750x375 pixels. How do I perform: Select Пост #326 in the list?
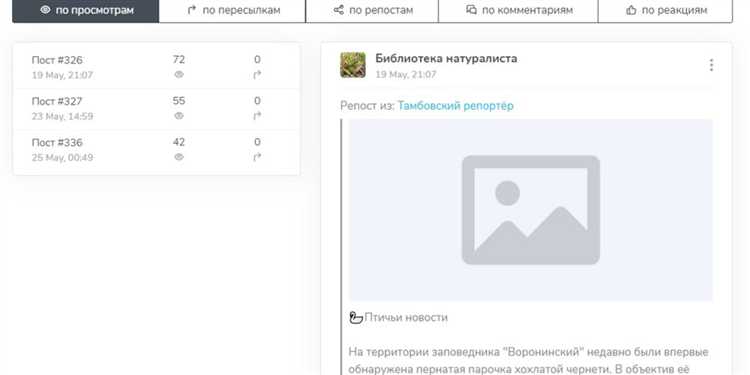156,67
